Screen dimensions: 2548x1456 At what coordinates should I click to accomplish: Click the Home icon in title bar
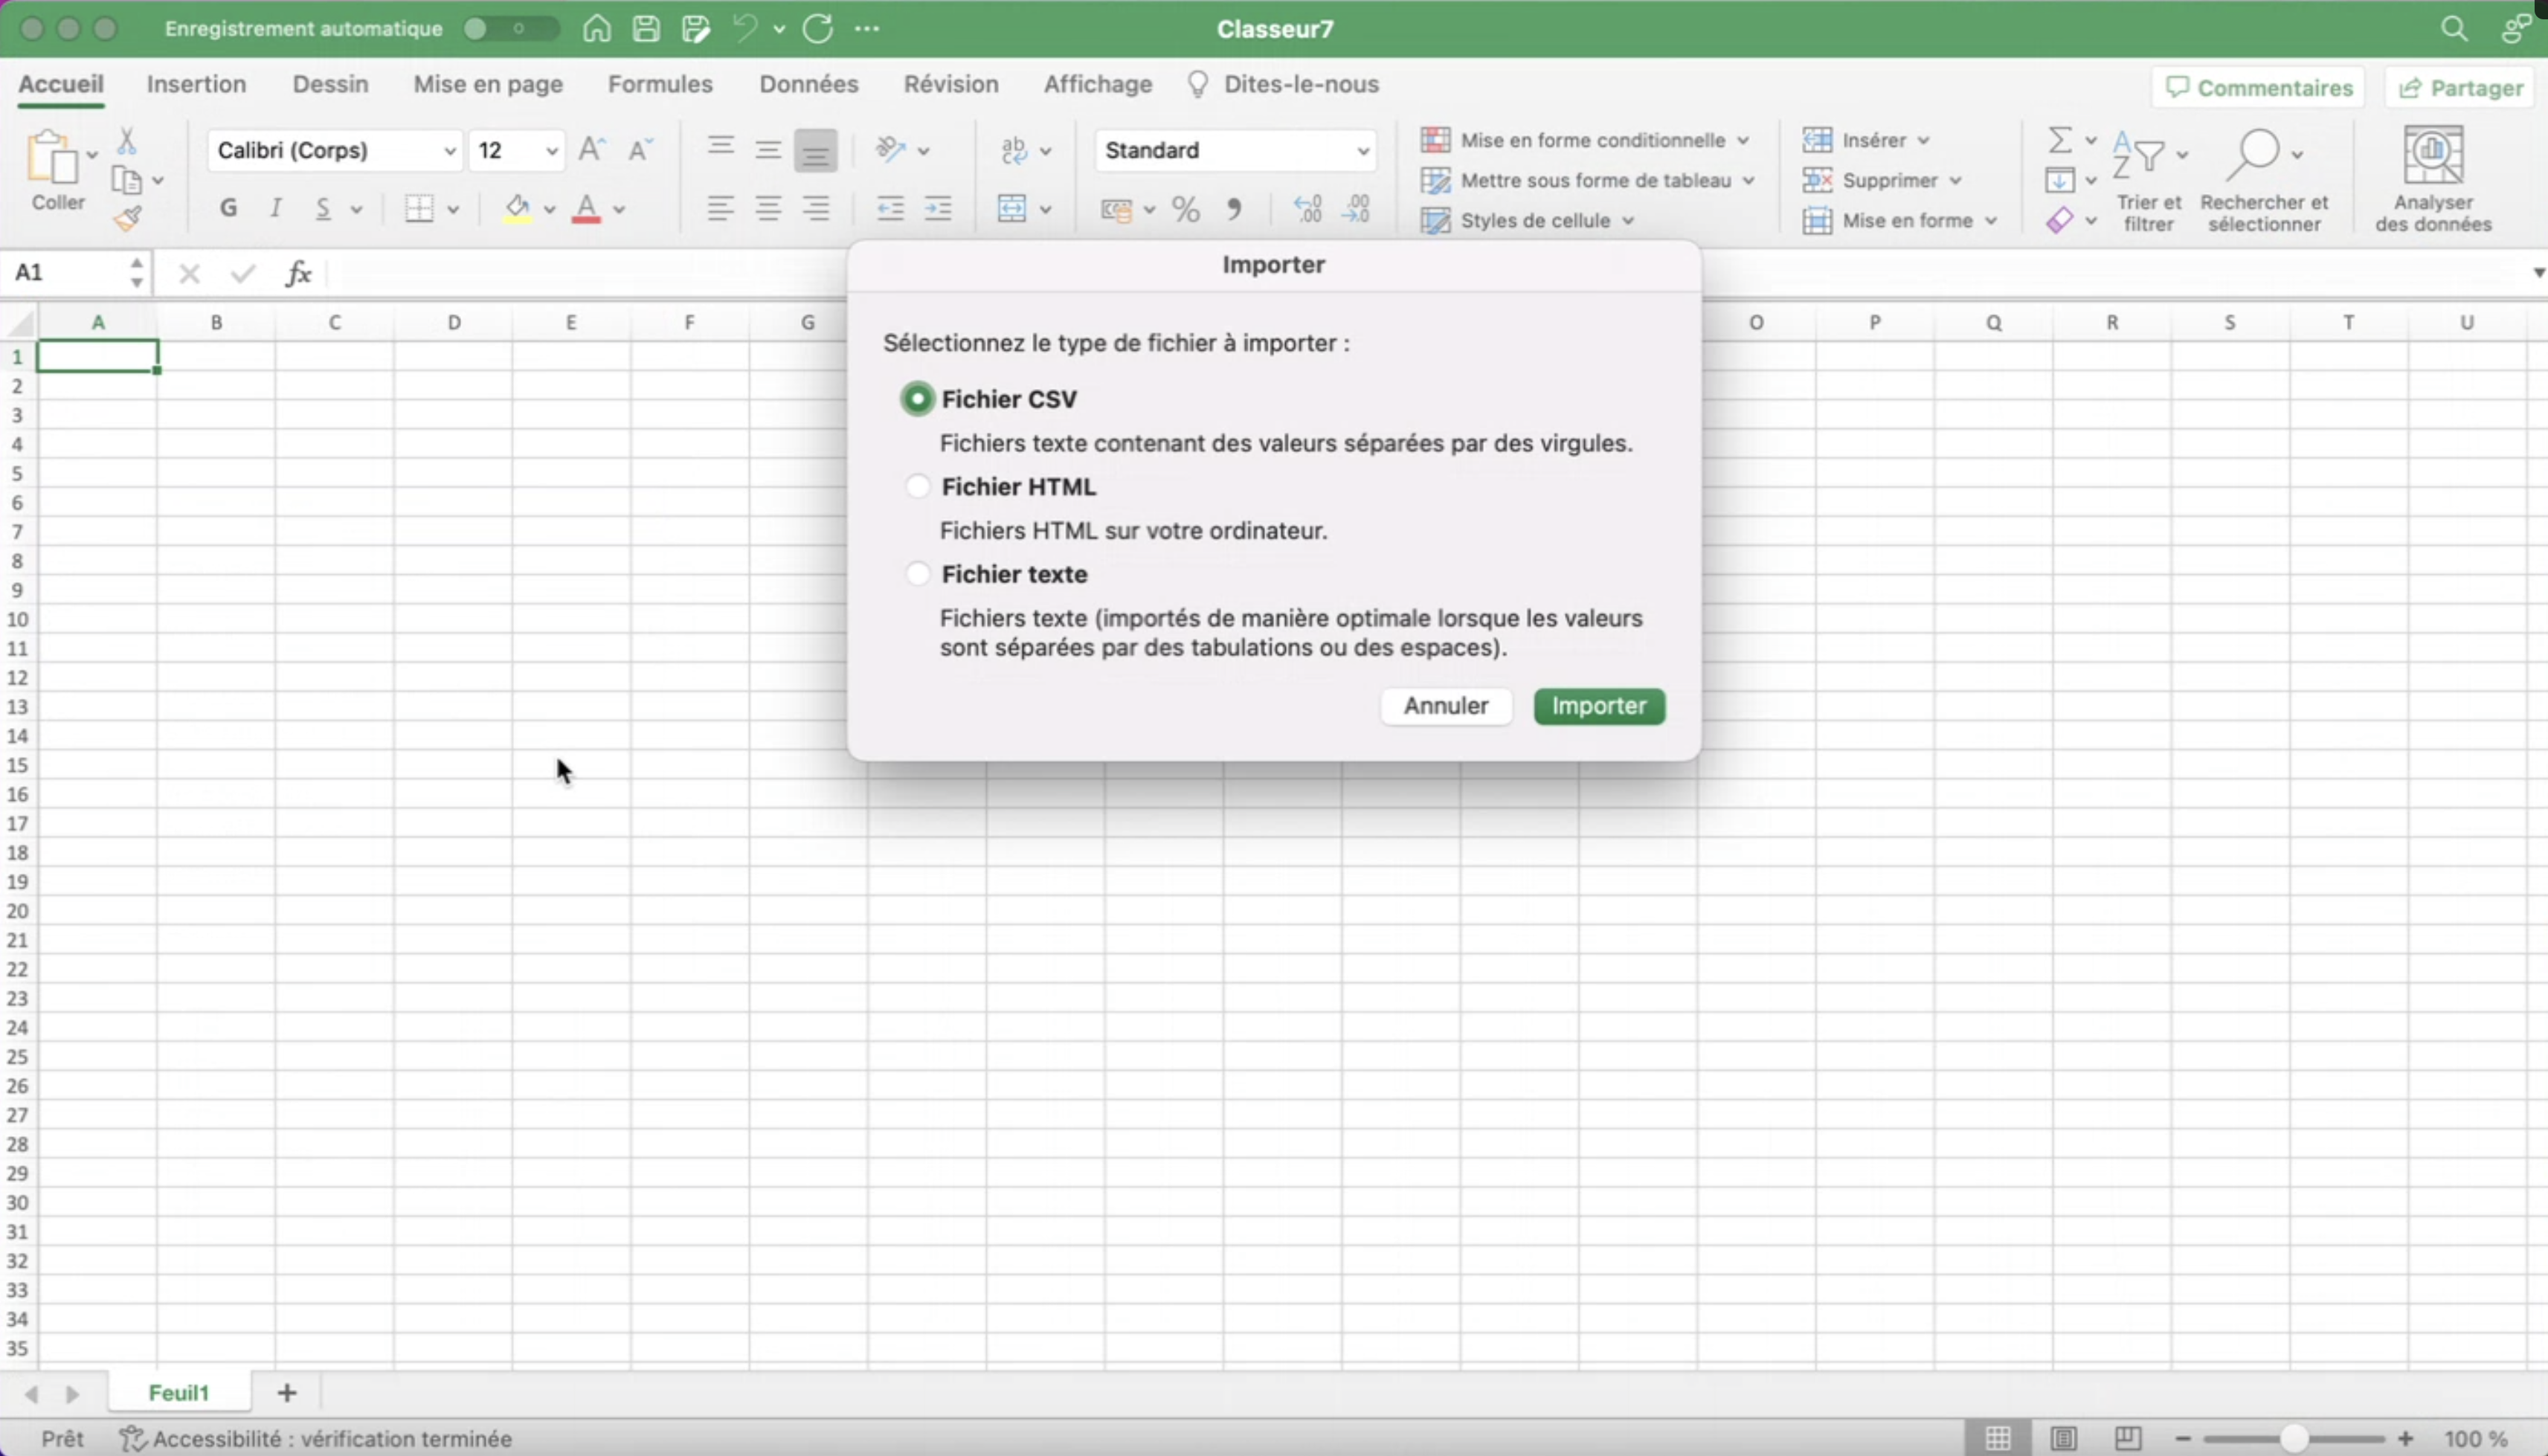pos(597,28)
